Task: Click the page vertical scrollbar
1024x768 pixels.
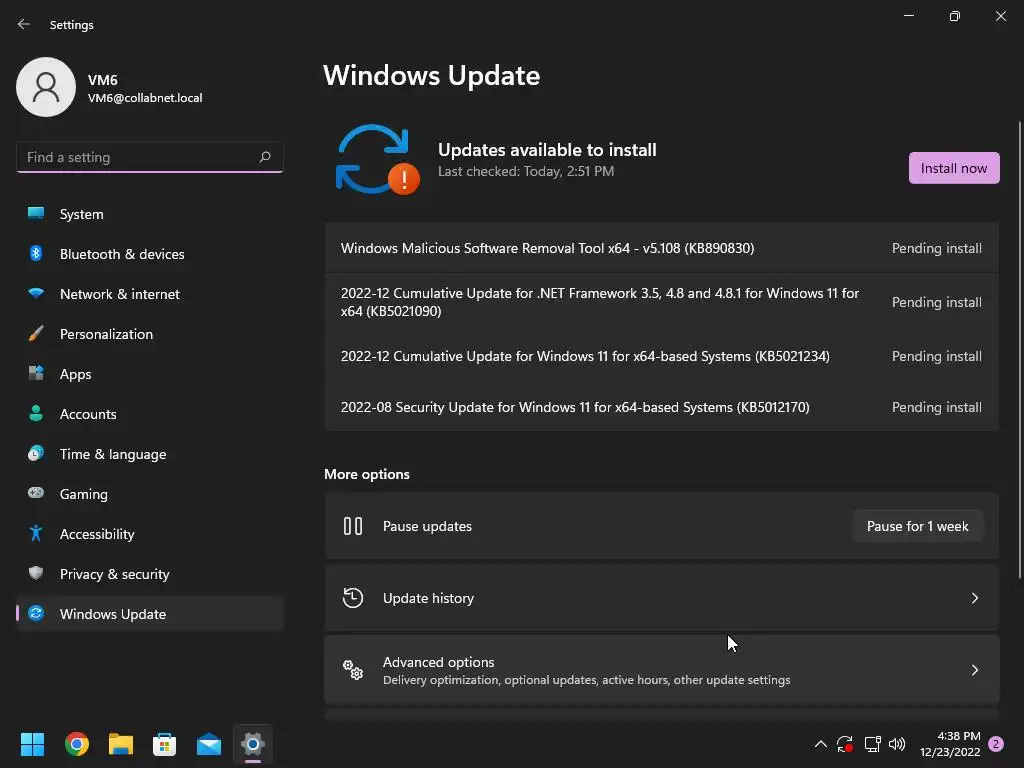Action: (1019, 349)
